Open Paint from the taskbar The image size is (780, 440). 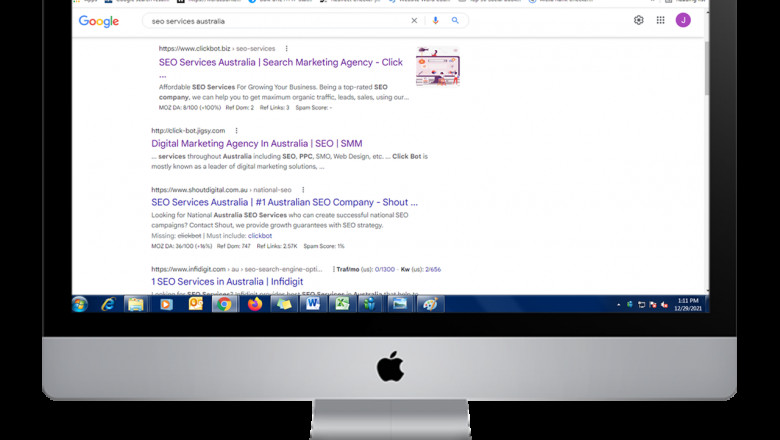click(x=430, y=304)
